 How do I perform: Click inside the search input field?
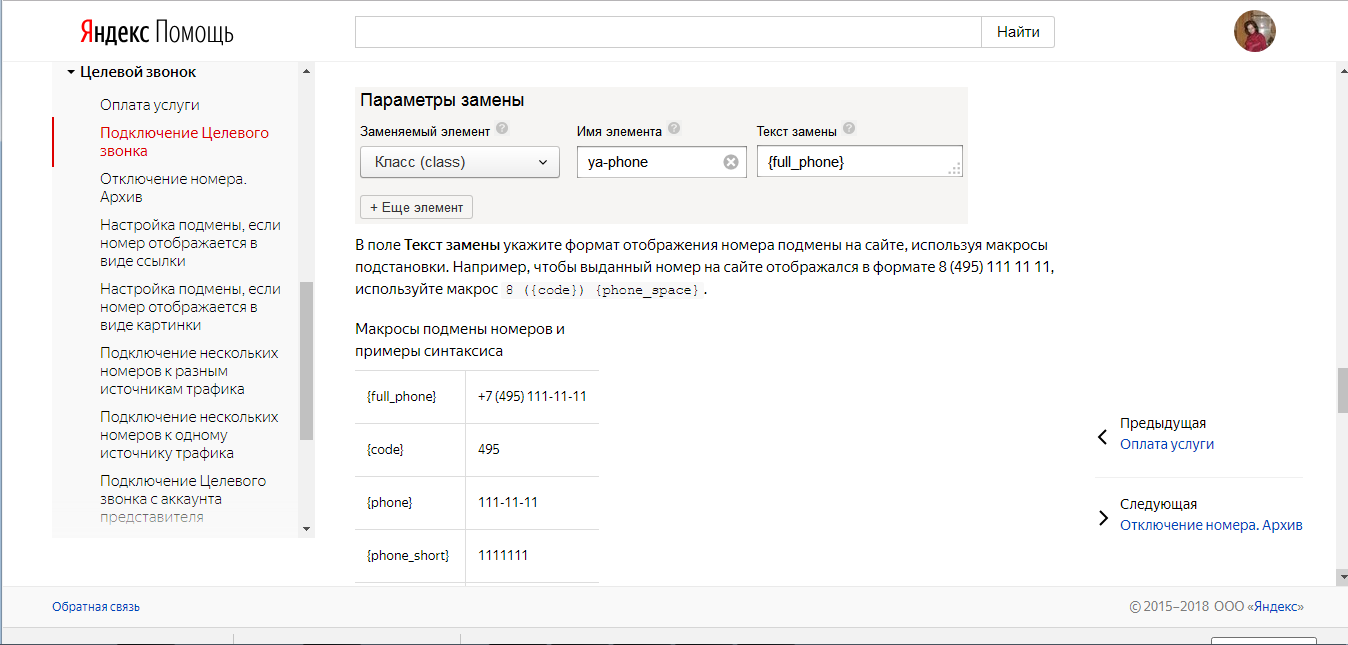coord(668,31)
